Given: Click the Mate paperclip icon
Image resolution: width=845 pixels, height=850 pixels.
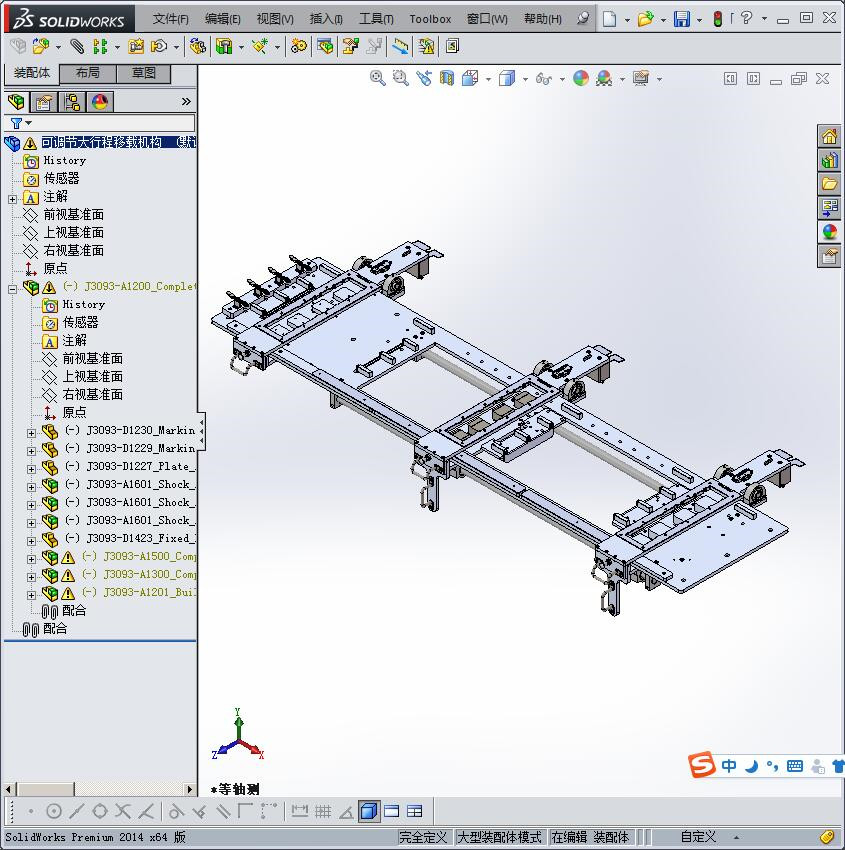Looking at the screenshot, I should [77, 47].
